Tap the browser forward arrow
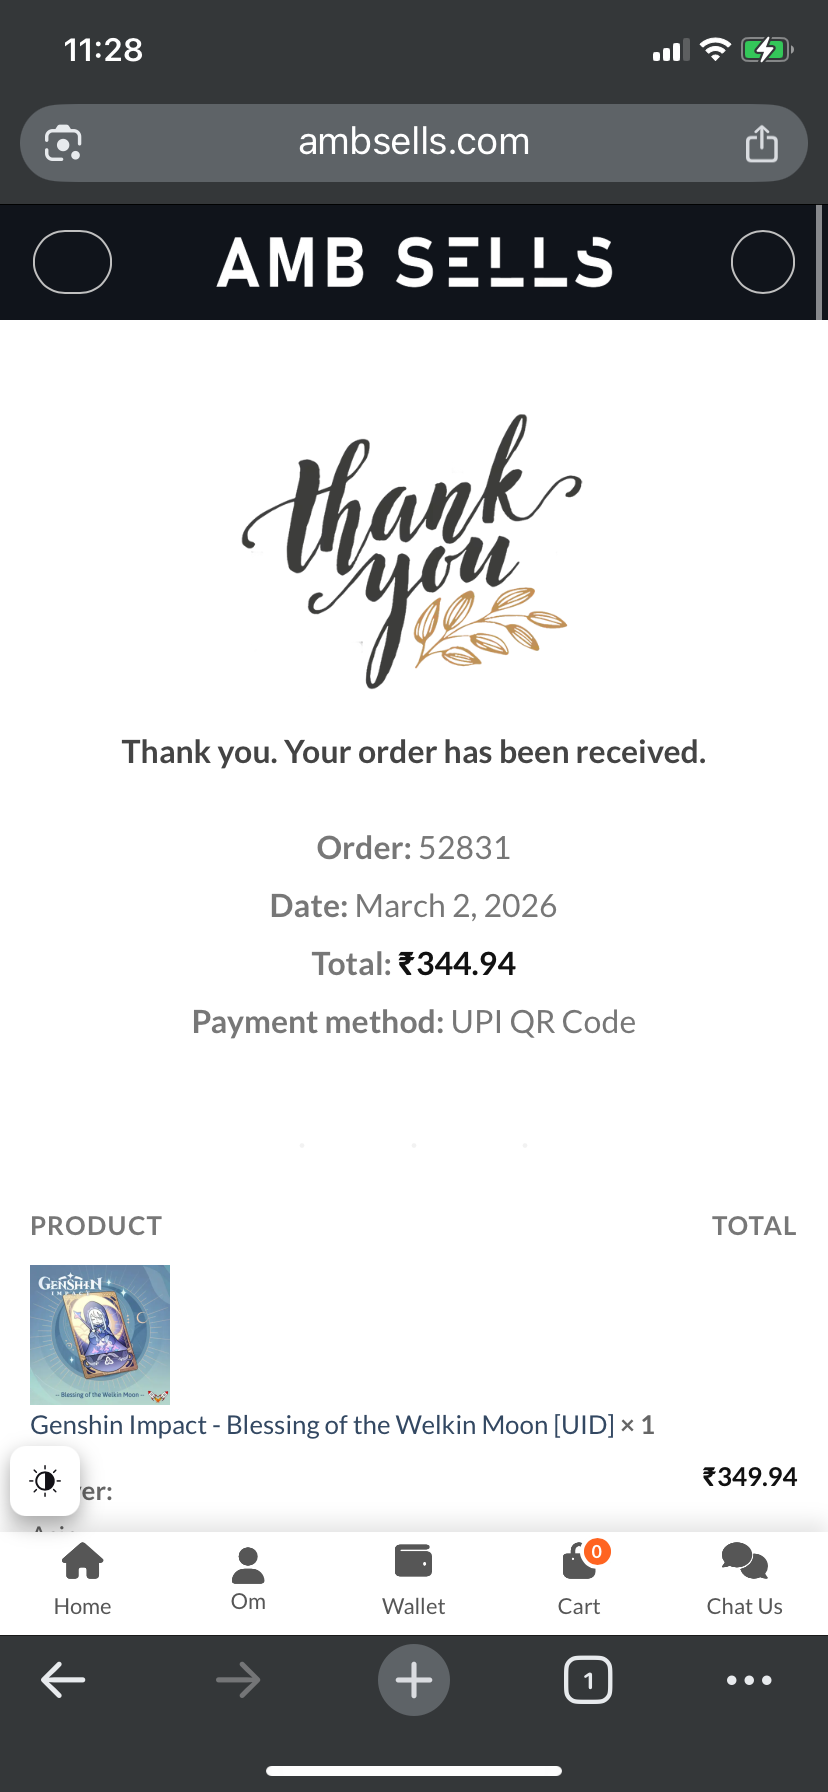 (x=238, y=1680)
